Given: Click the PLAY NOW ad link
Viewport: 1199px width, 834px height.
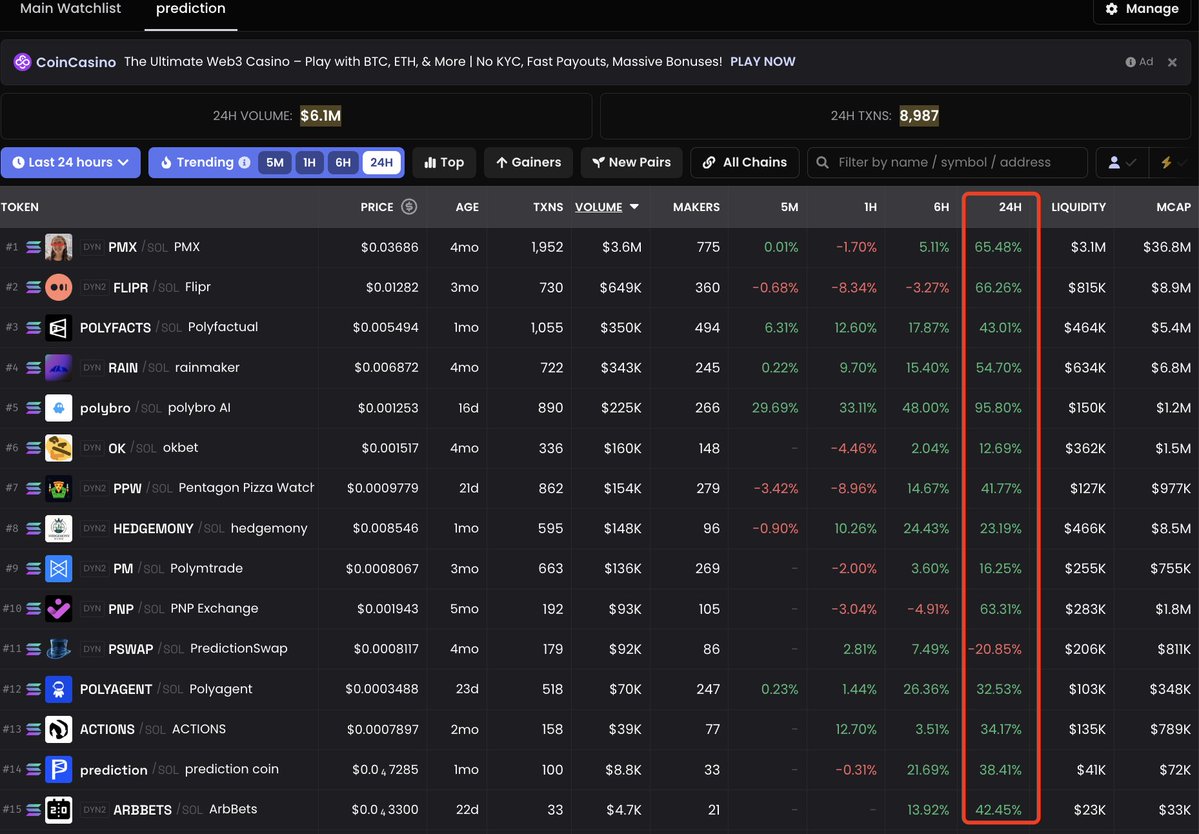Looking at the screenshot, I should pyautogui.click(x=762, y=62).
